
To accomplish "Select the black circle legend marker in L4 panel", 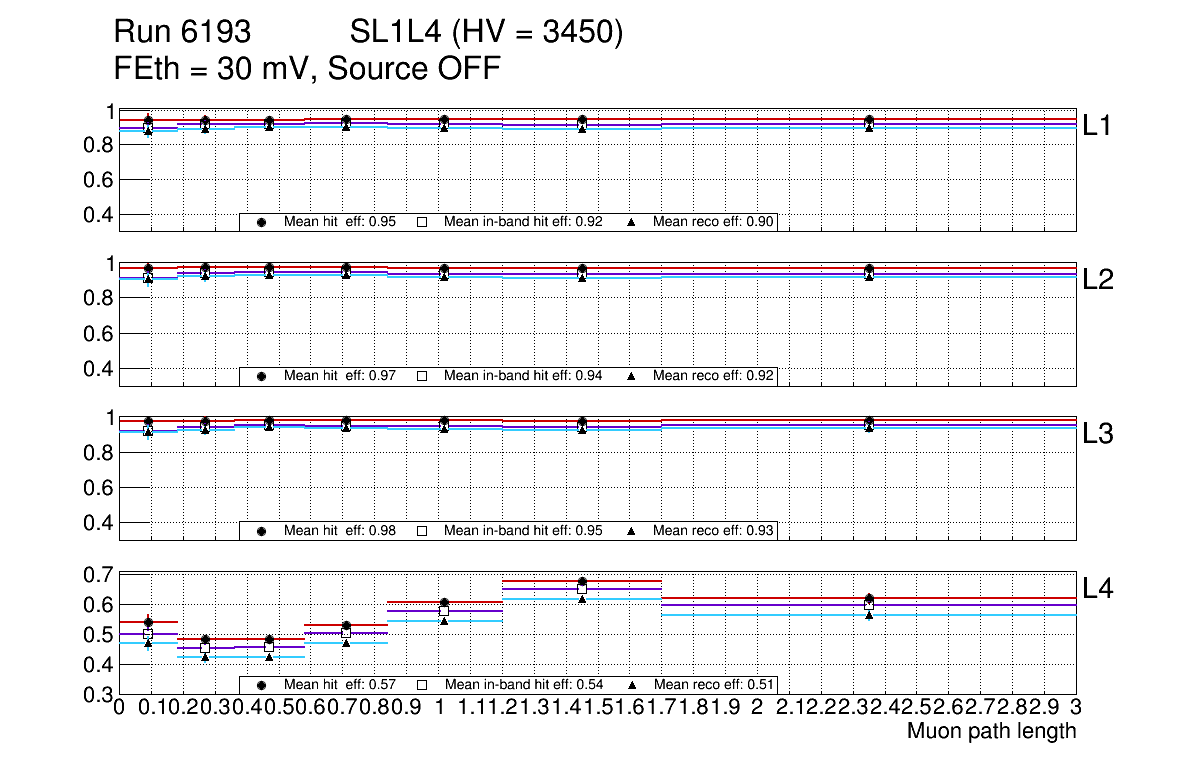I will pyautogui.click(x=262, y=685).
